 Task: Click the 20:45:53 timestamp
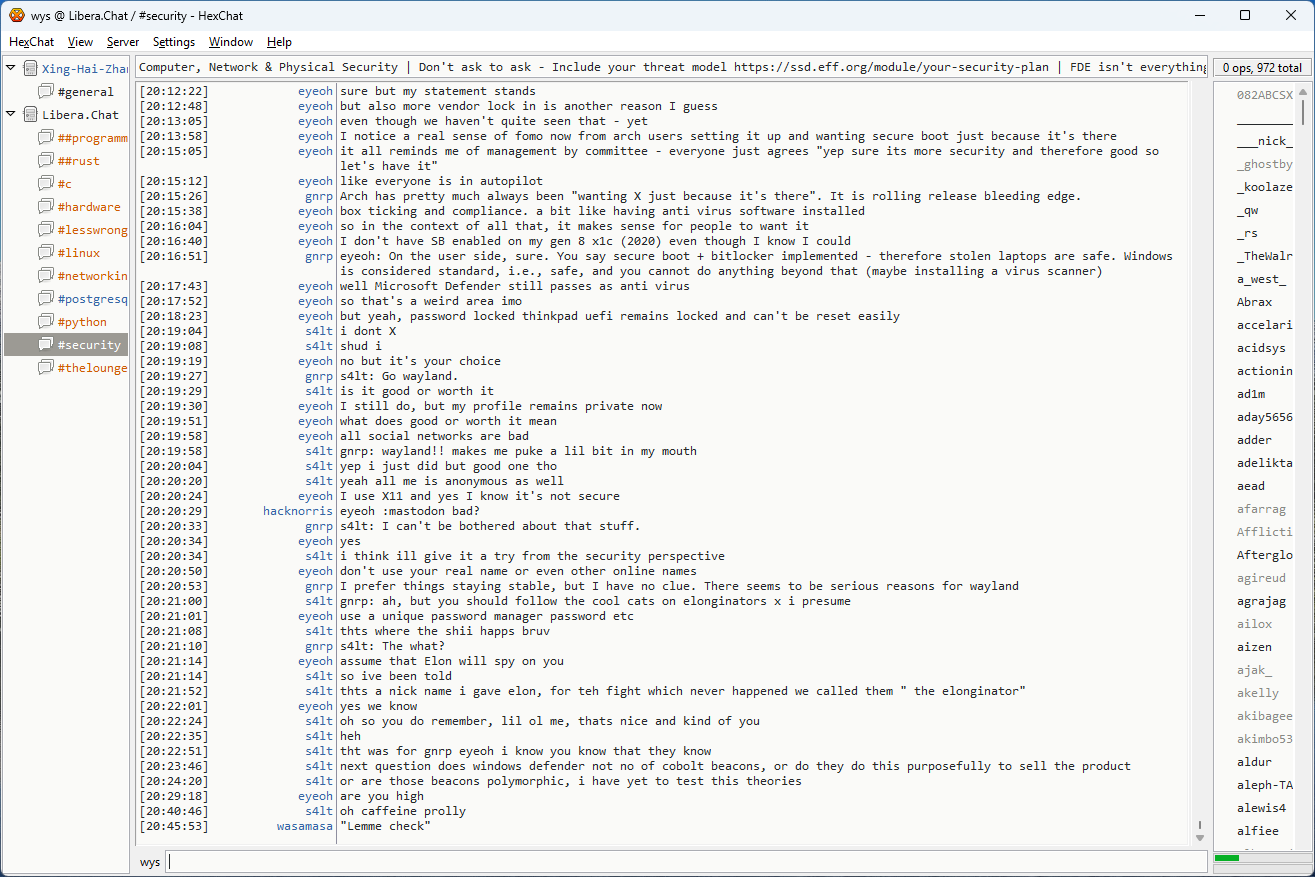174,826
